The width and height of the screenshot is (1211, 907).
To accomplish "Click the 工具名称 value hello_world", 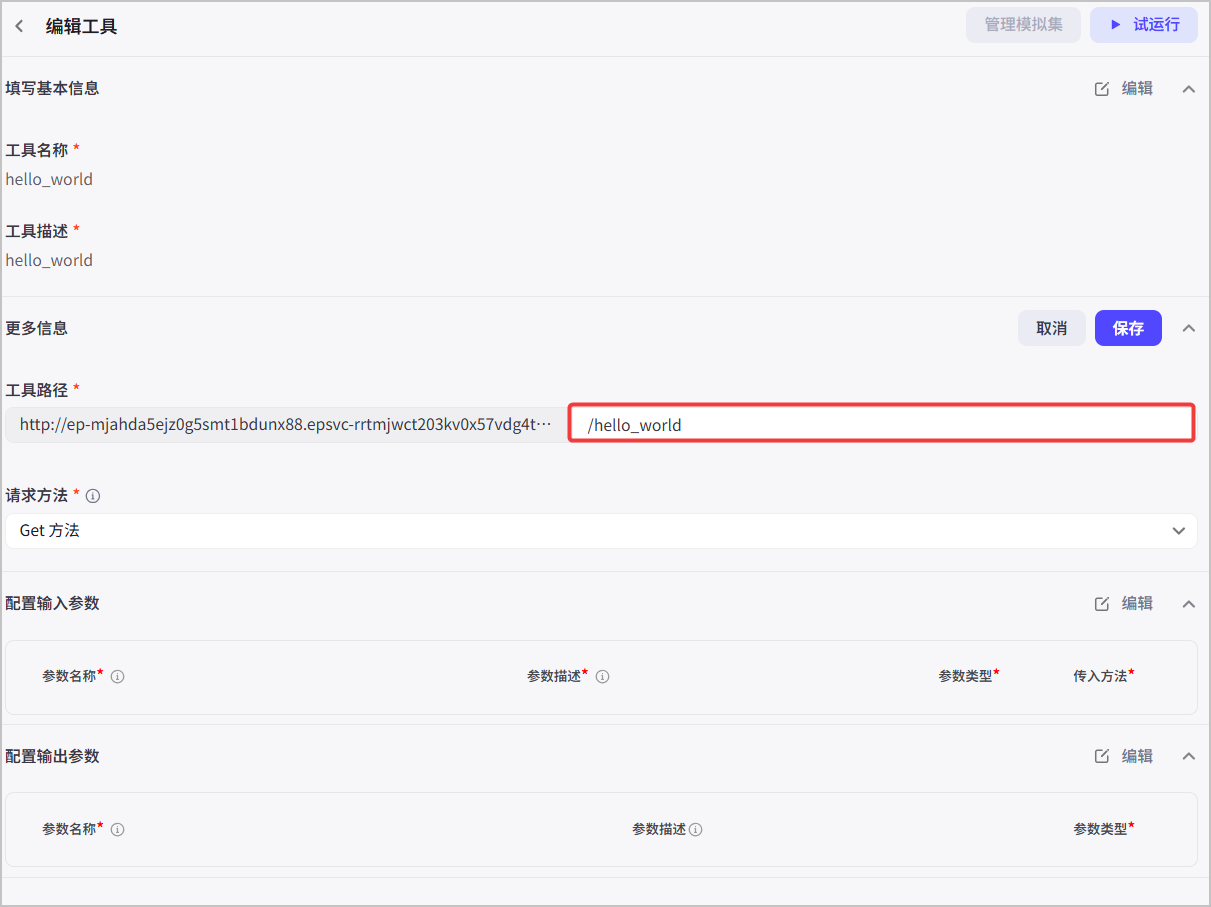I will pyautogui.click(x=49, y=180).
